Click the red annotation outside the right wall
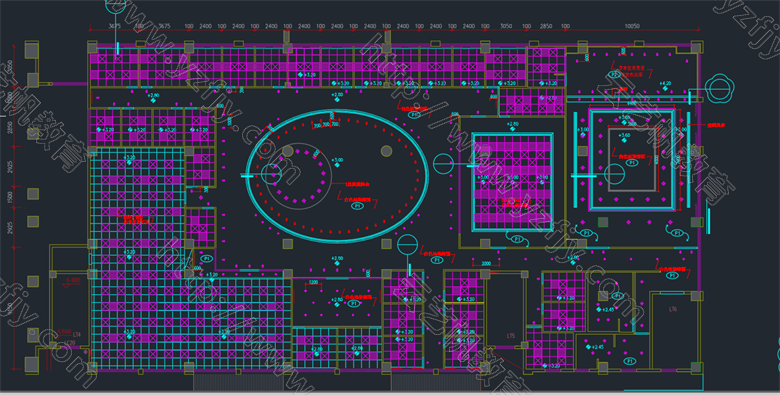The height and width of the screenshot is (395, 780). [716, 125]
